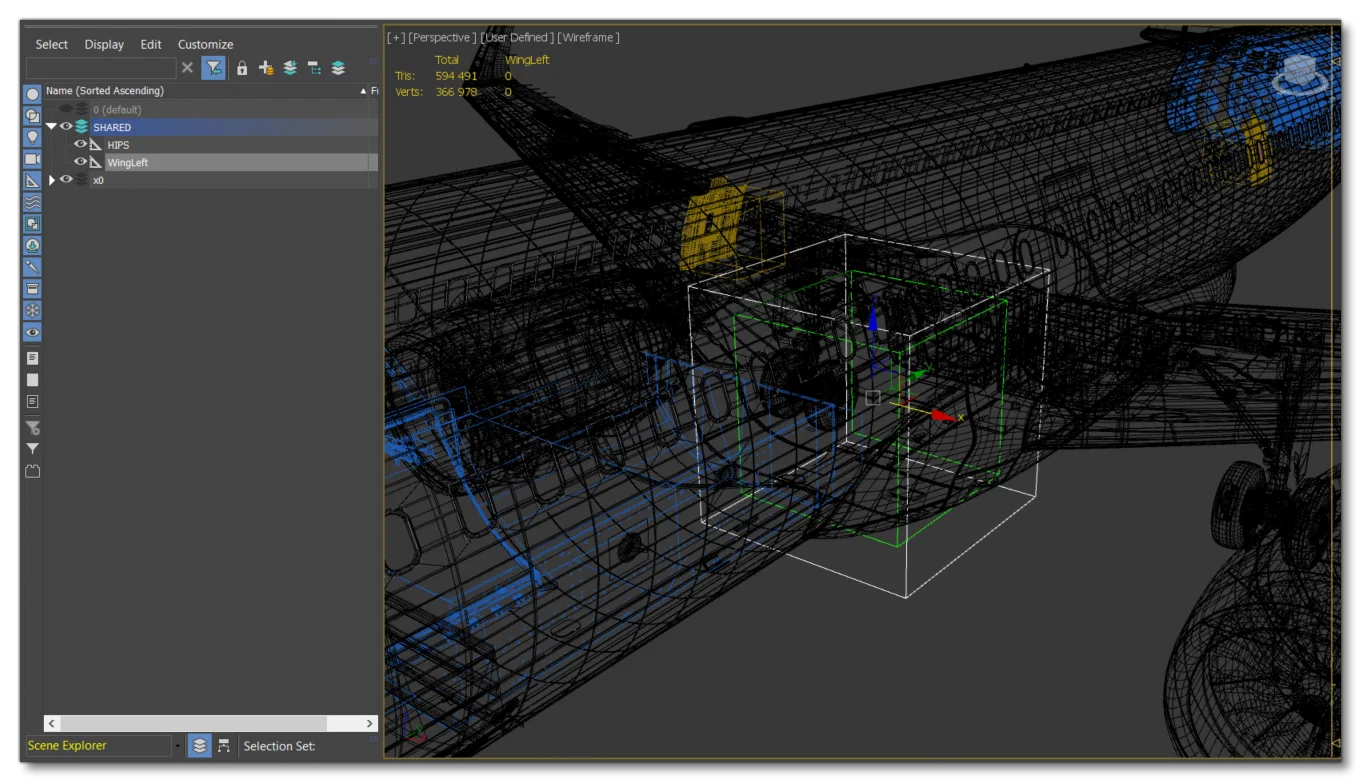This screenshot has width=1361, height=782.
Task: Click the add-to-layer plus icon
Action: pyautogui.click(x=266, y=68)
